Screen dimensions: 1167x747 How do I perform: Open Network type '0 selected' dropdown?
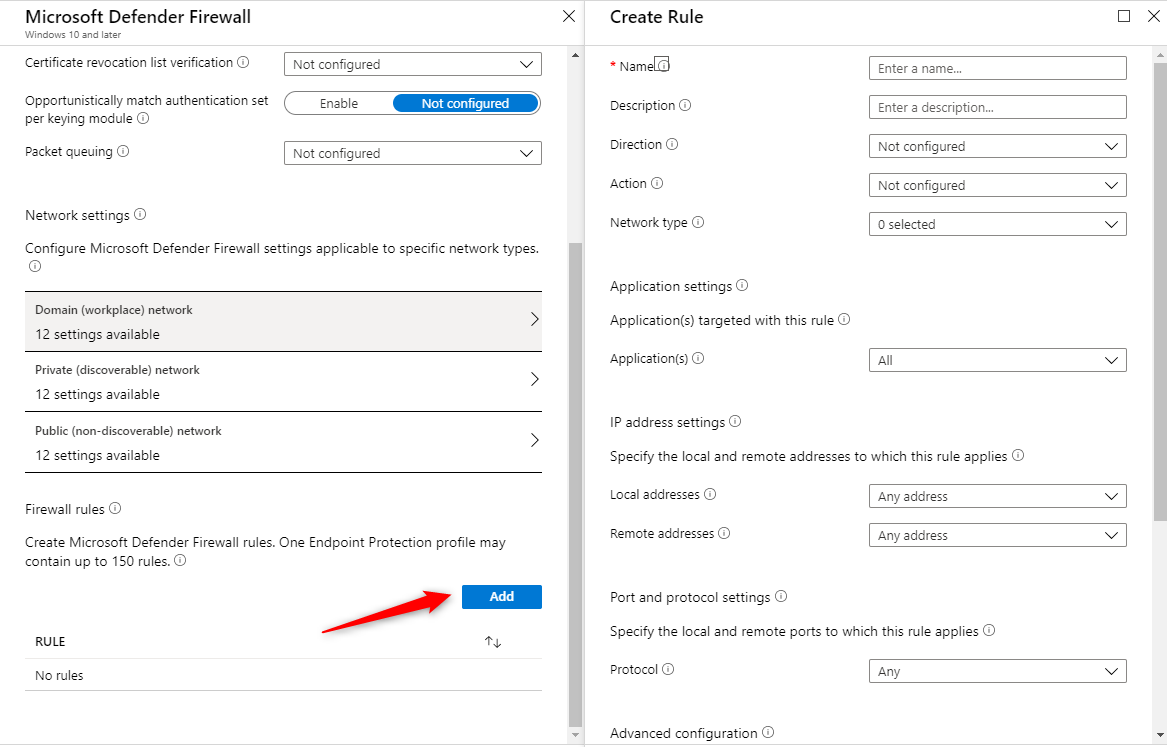[x=997, y=224]
